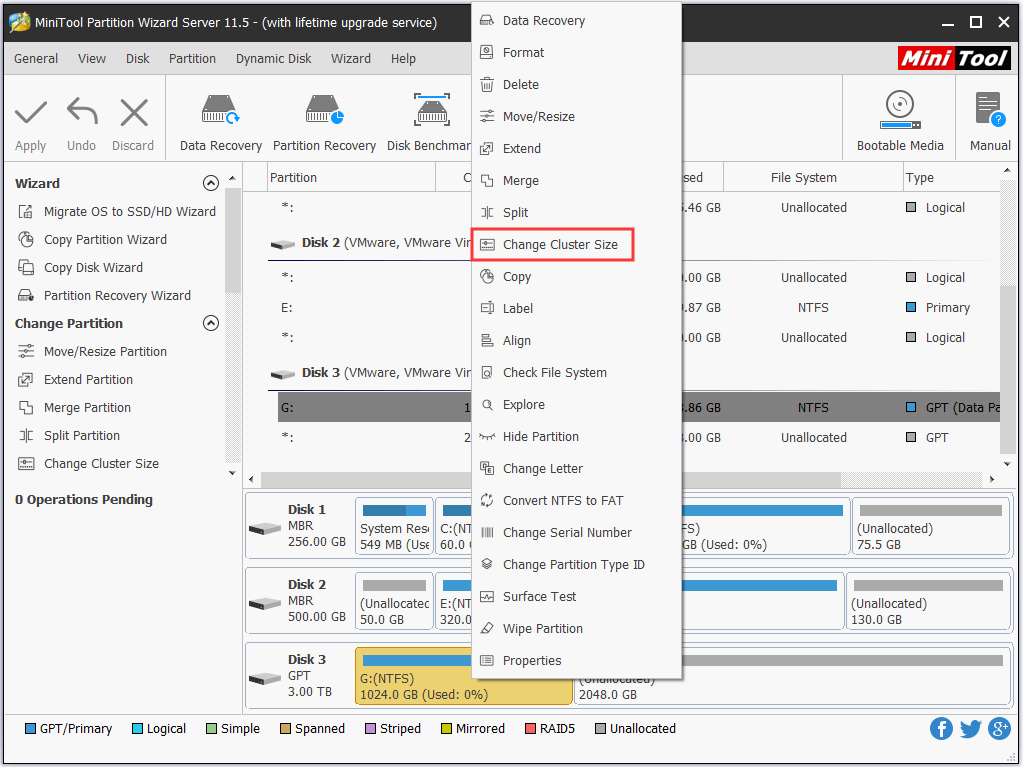
Task: Select Disk 2 130.0 GB unallocated block
Action: click(x=928, y=602)
